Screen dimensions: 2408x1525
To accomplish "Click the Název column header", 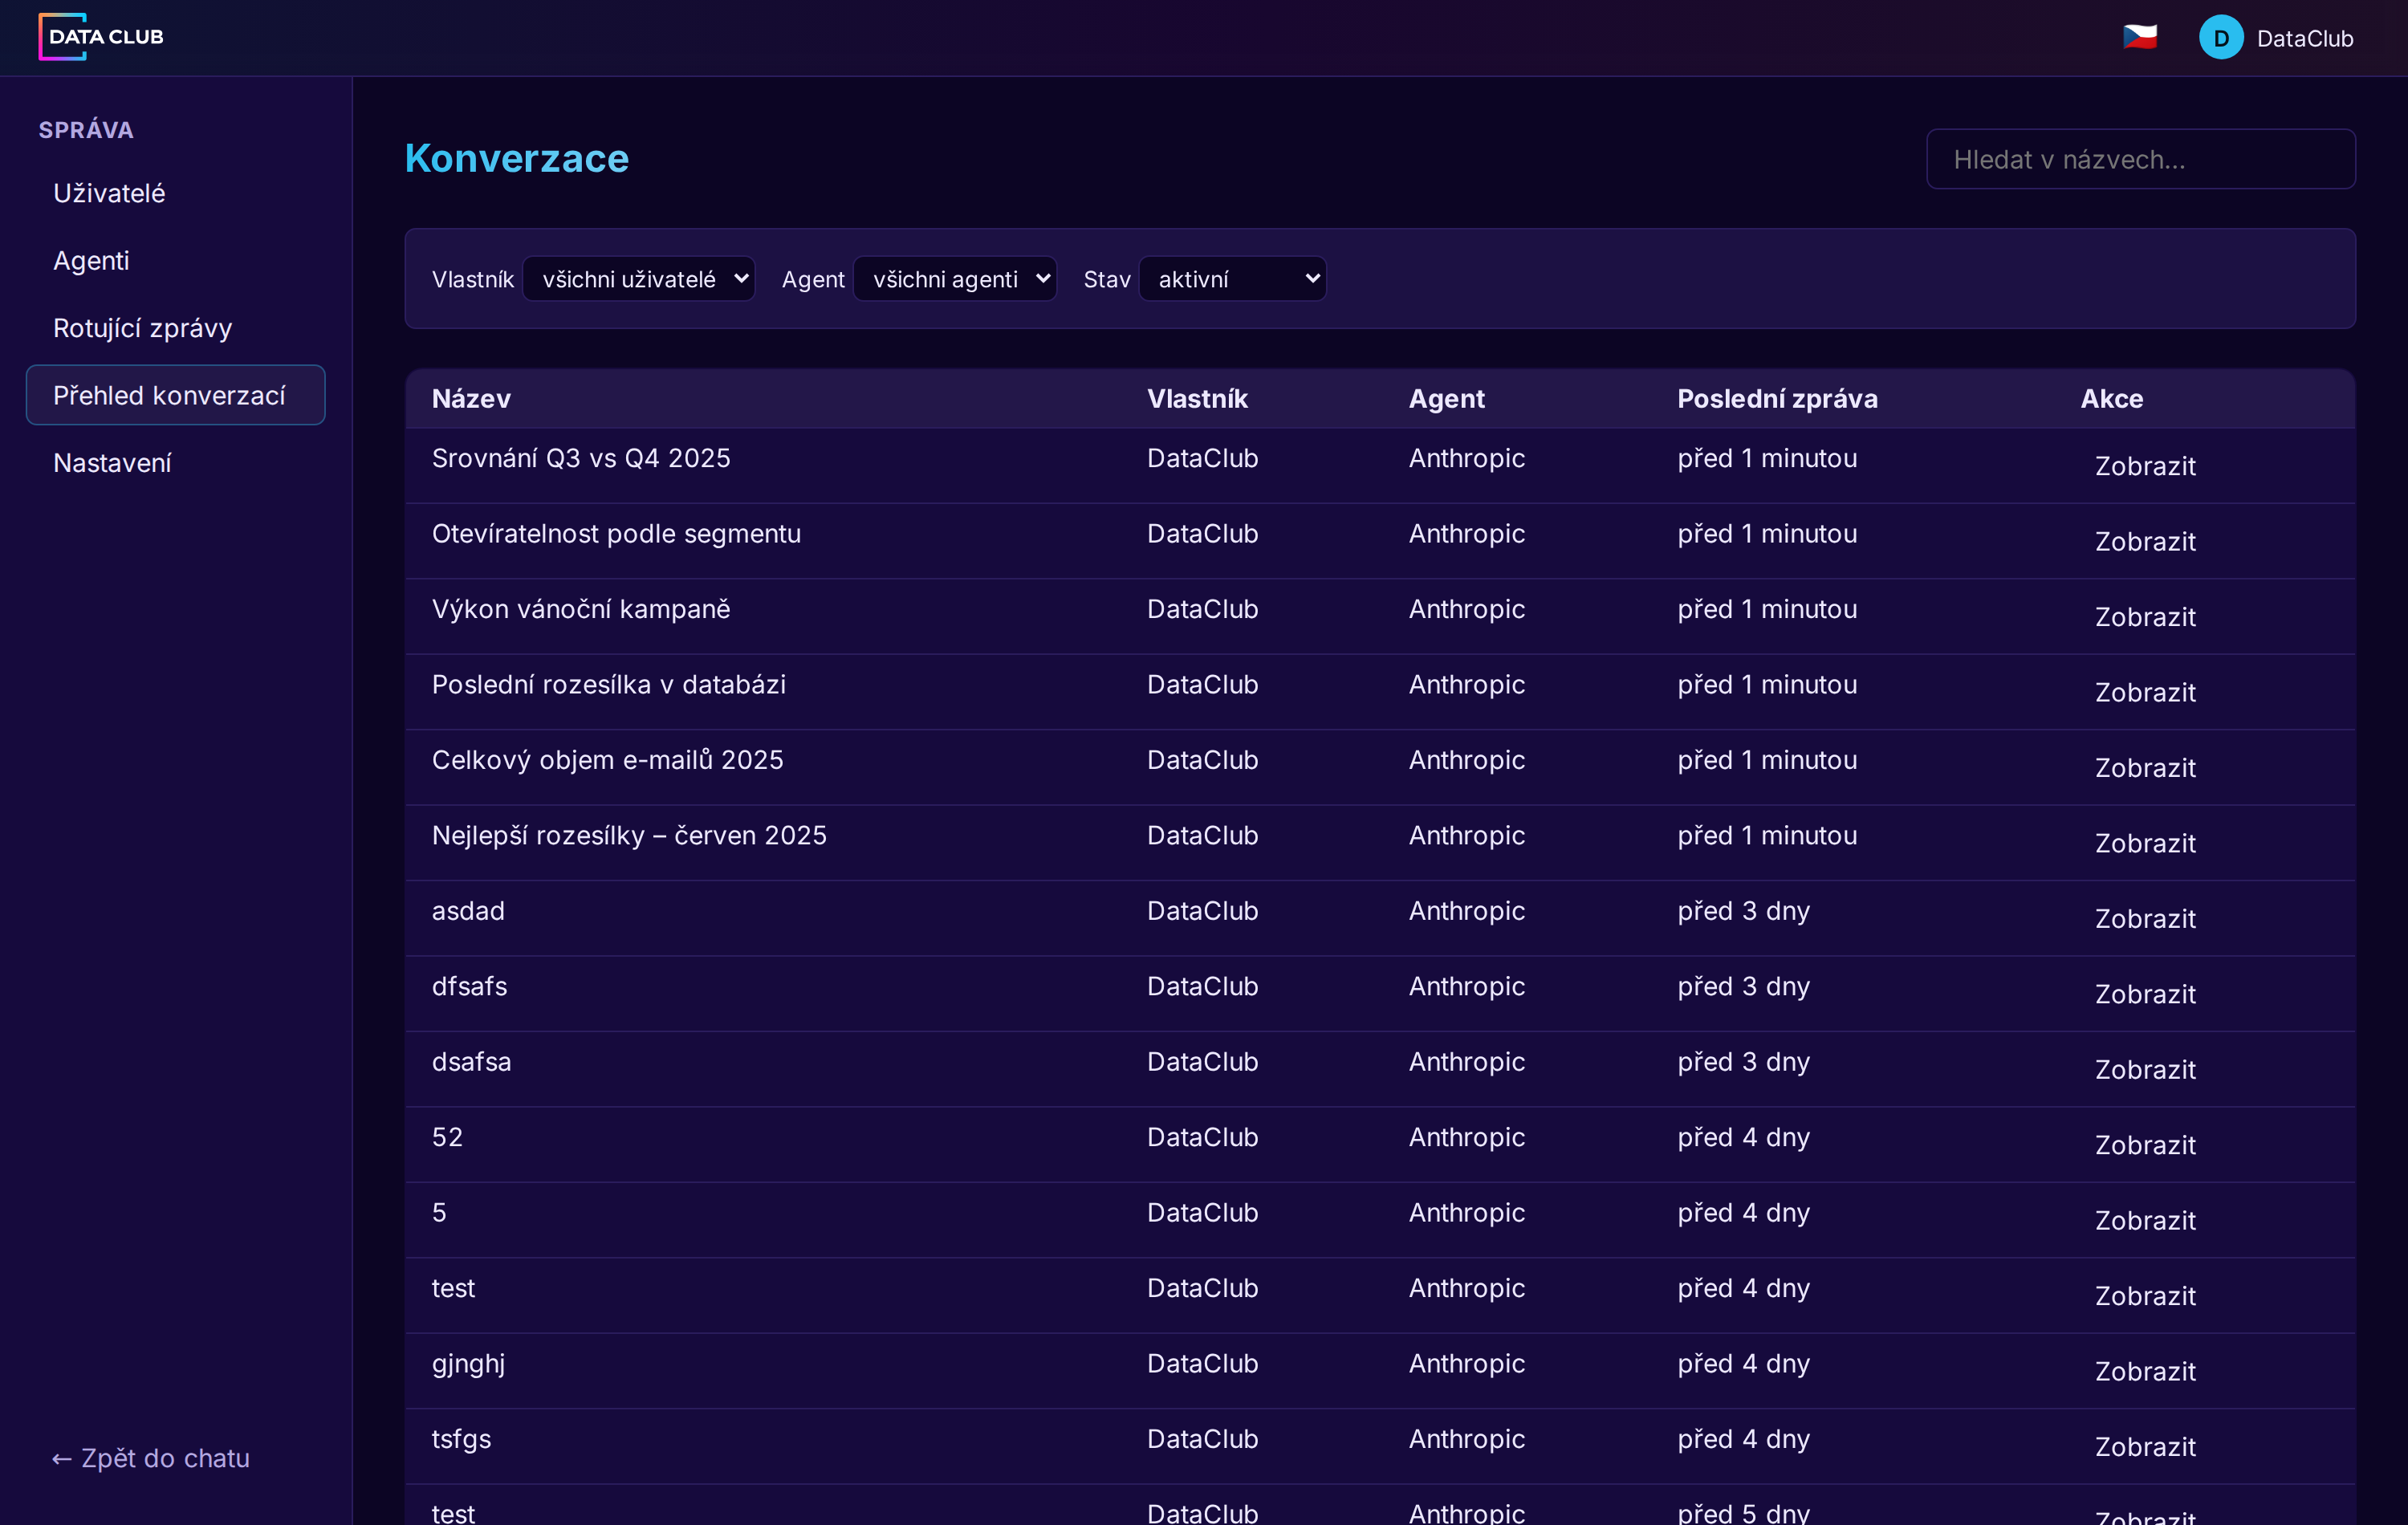I will click(x=471, y=399).
